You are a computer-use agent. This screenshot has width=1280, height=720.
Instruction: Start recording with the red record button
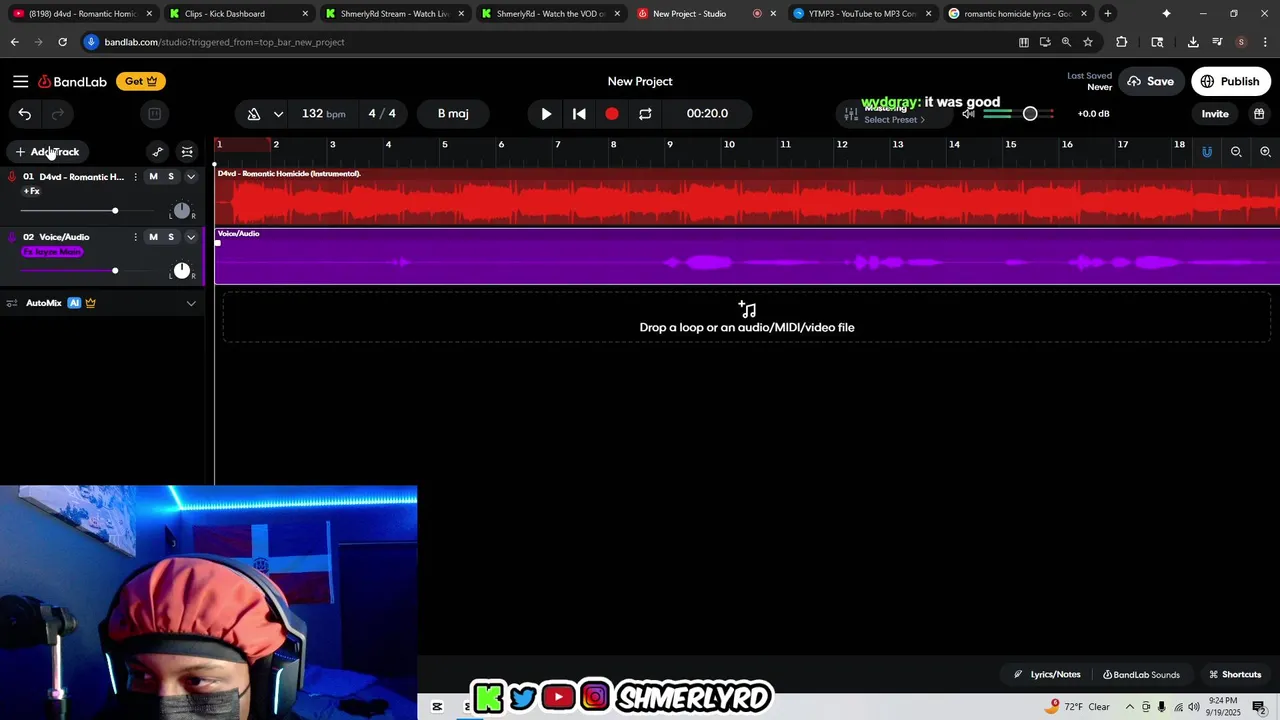(x=612, y=114)
